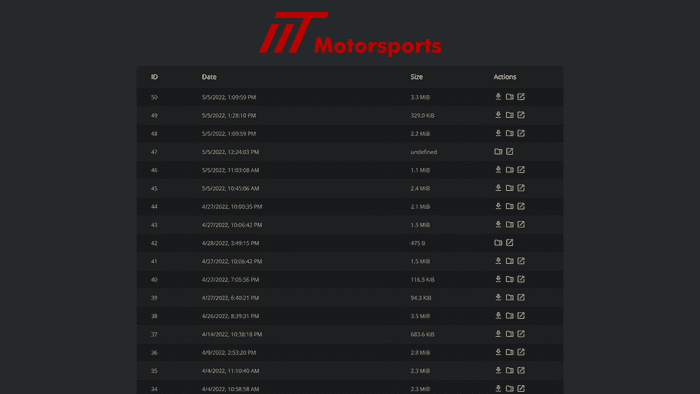Download the log in row 35
The image size is (700, 394).
tap(498, 371)
